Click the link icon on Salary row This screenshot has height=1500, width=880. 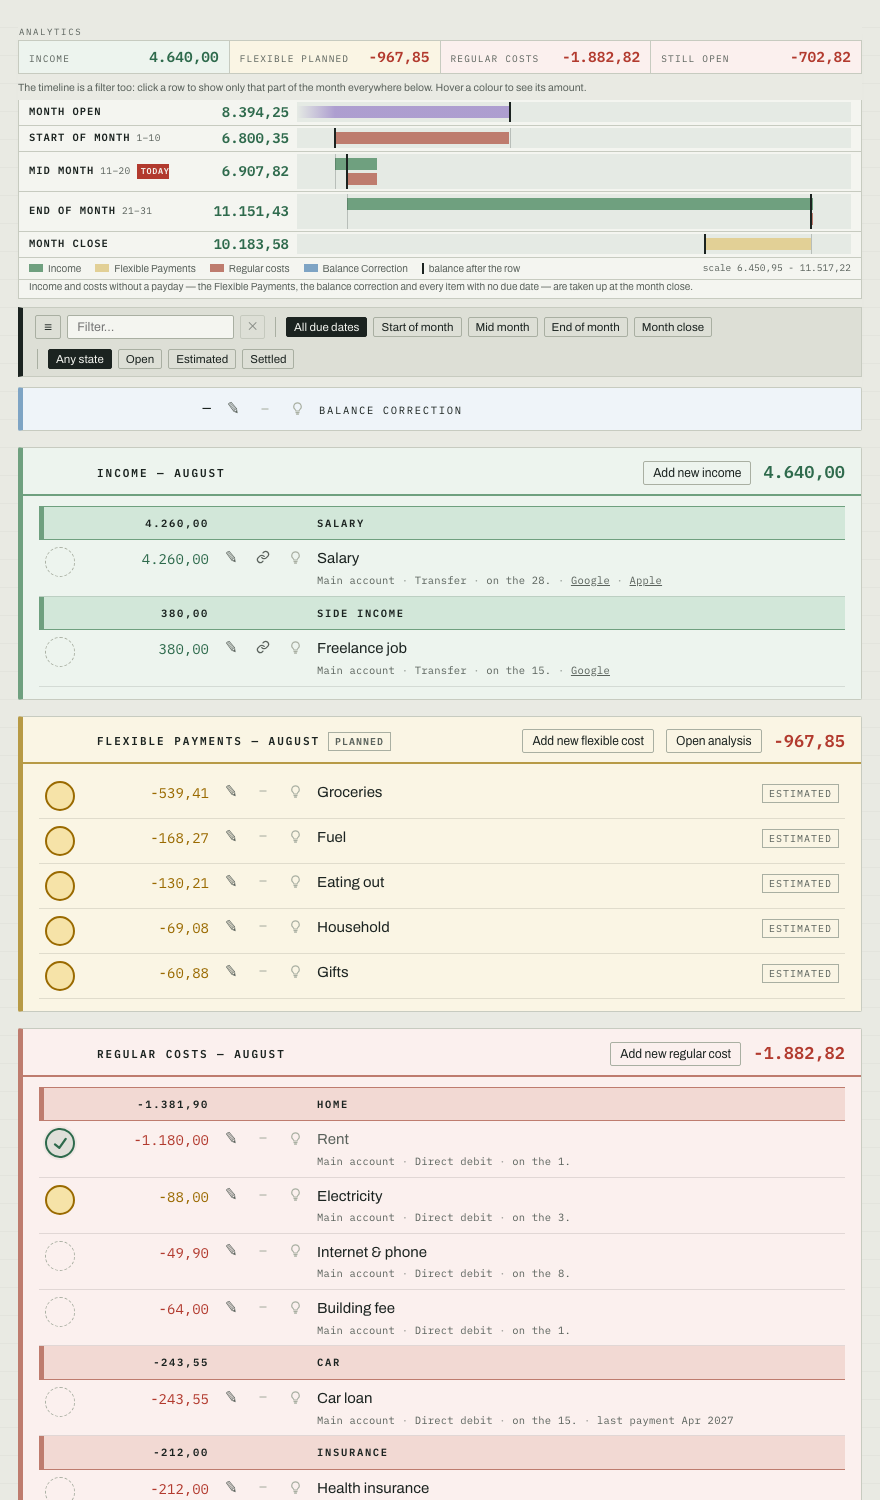(263, 557)
